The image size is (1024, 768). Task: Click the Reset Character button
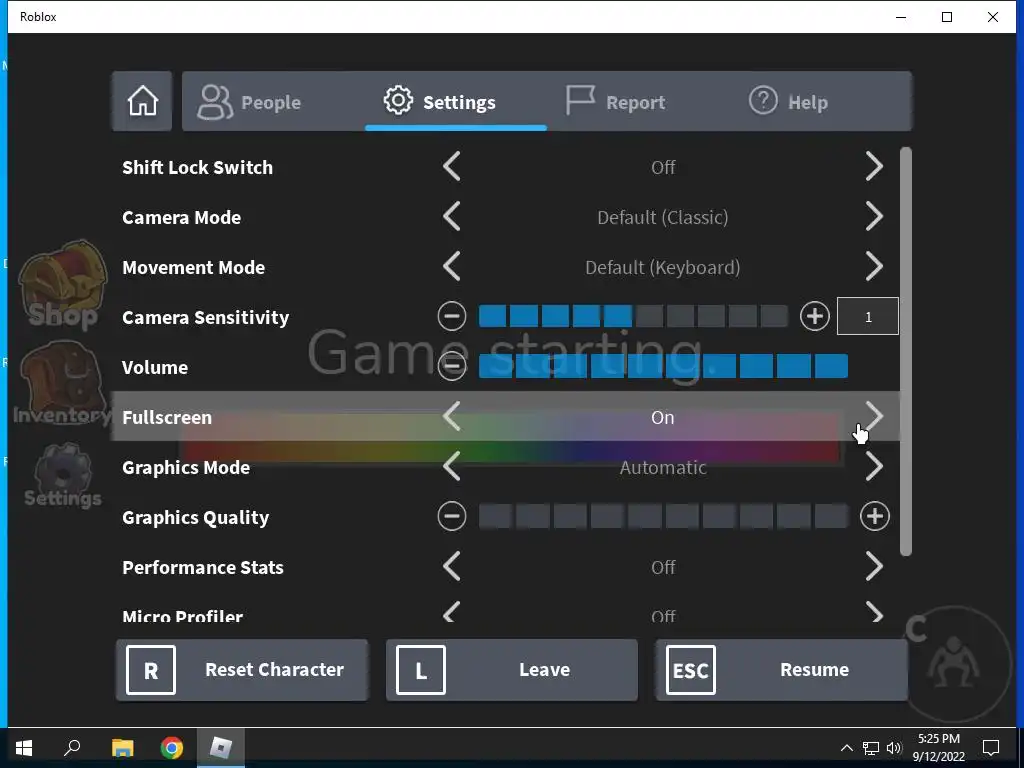pyautogui.click(x=242, y=670)
